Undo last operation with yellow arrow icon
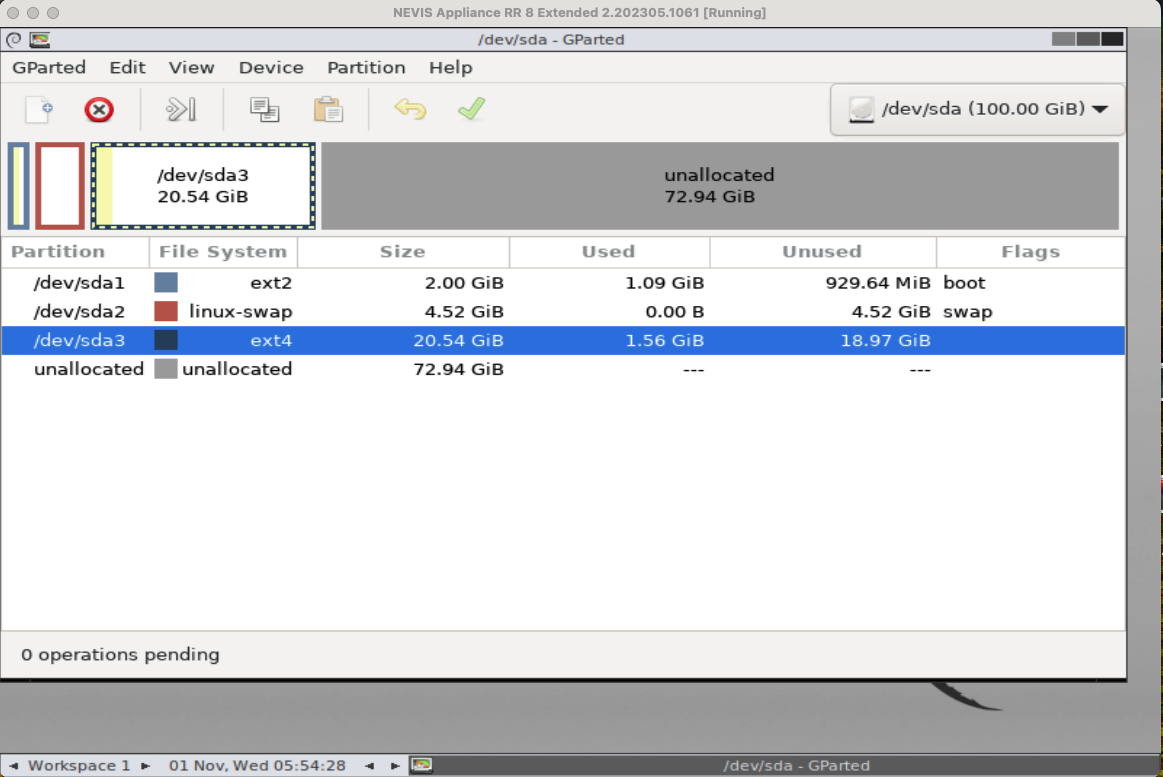 (410, 109)
